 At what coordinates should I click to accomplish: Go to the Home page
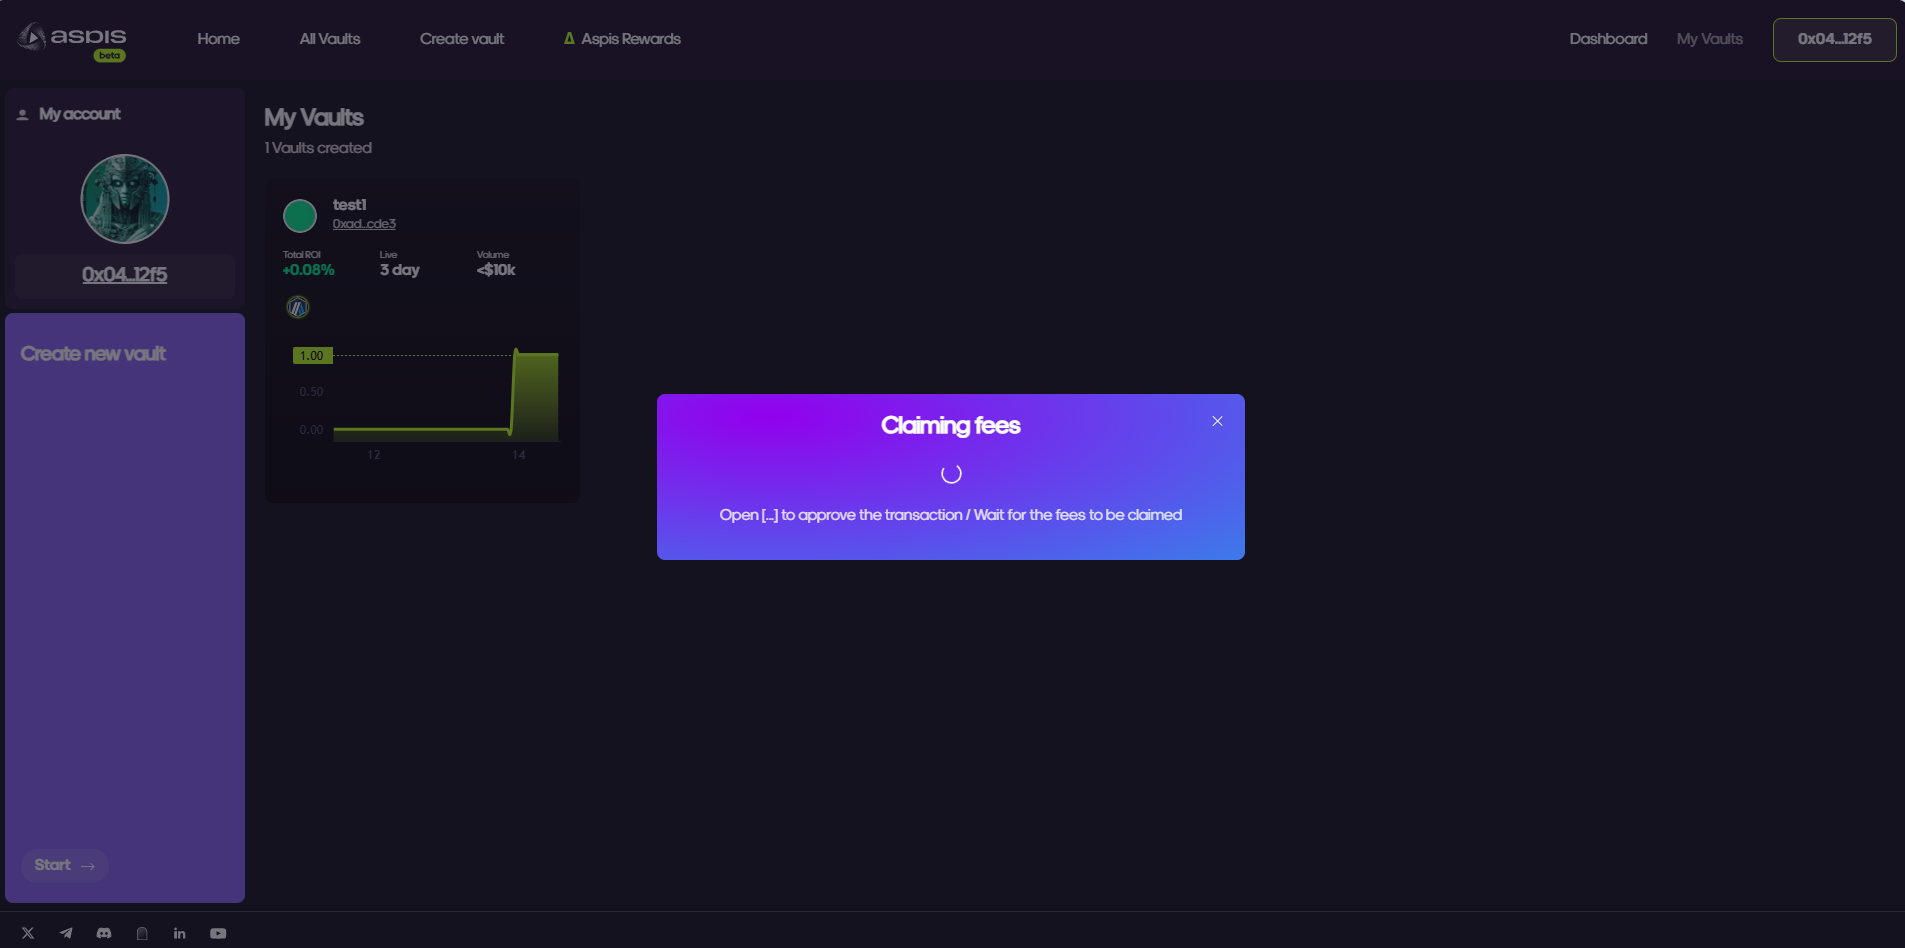click(x=218, y=39)
